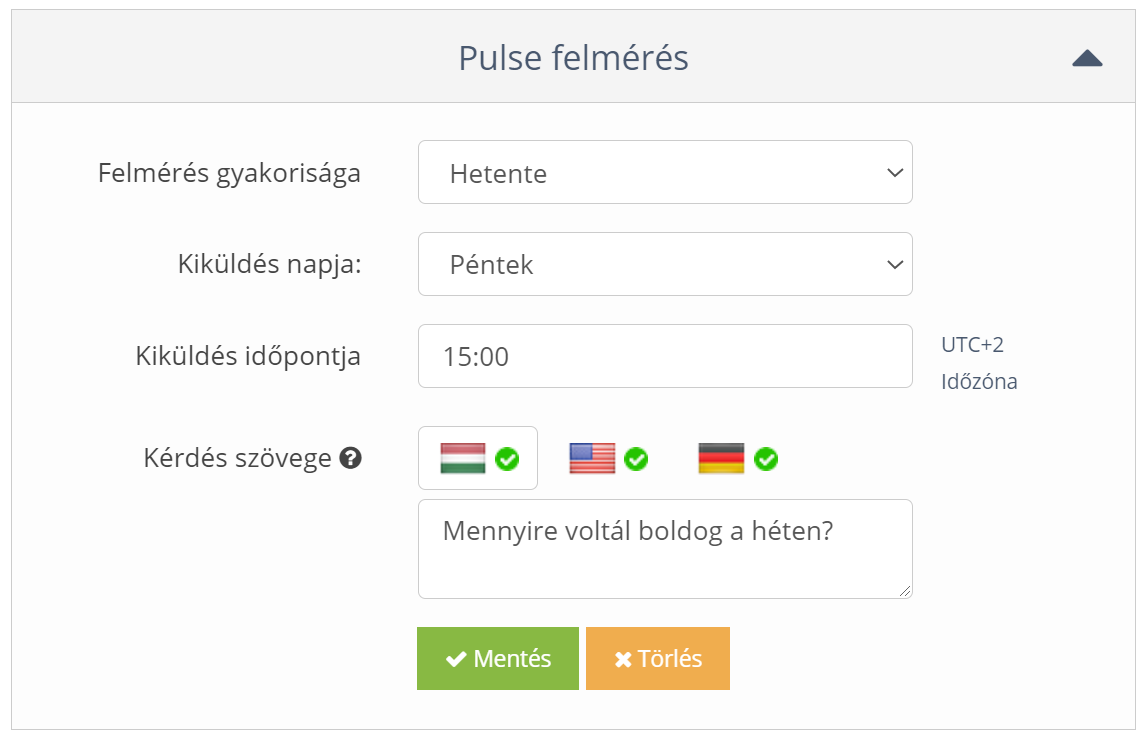The width and height of the screenshot is (1140, 736).
Task: Click the question mark help icon
Action: pos(350,459)
